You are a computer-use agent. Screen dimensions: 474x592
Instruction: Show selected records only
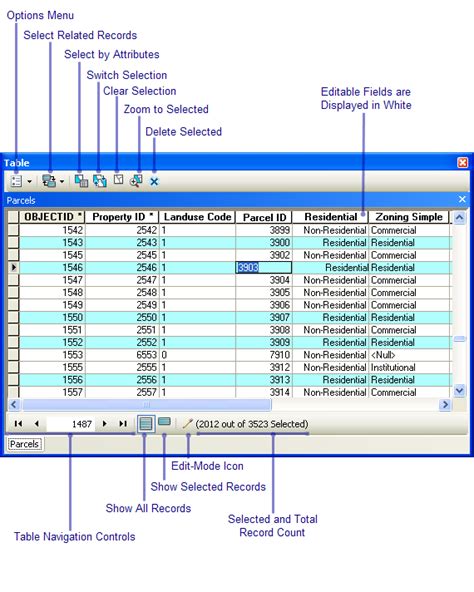164,422
